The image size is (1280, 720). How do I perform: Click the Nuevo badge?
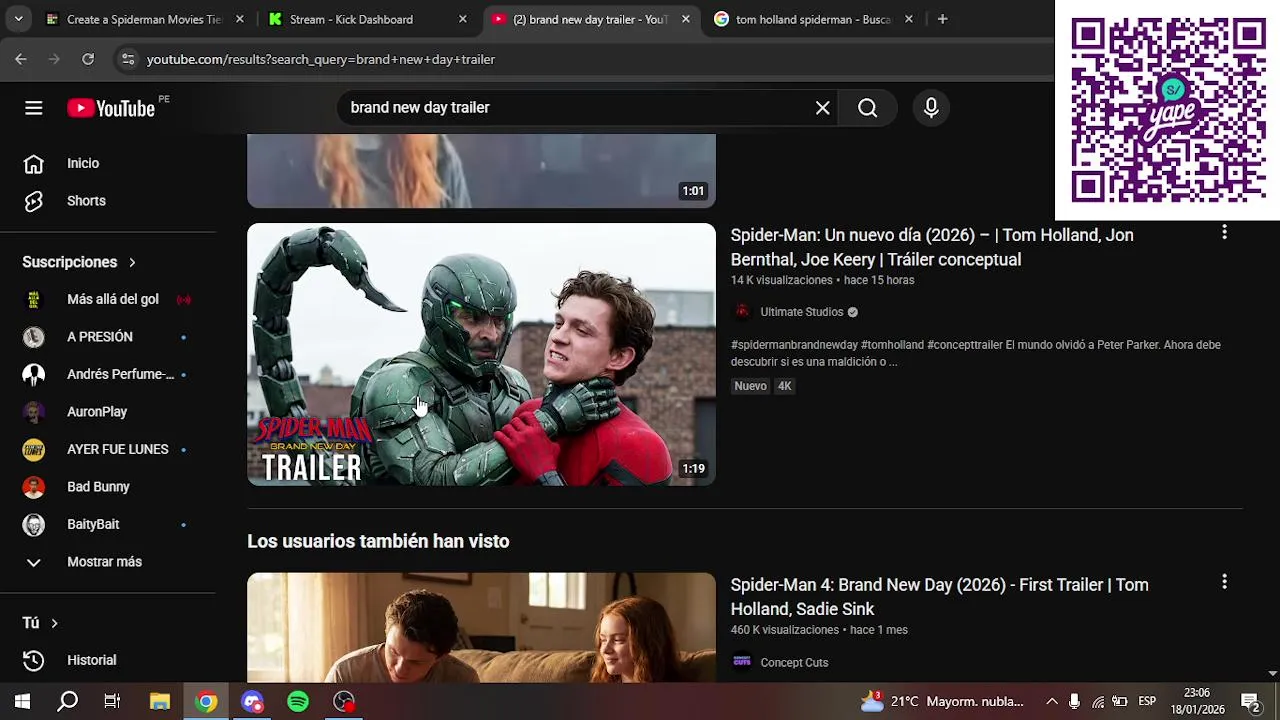(x=750, y=386)
